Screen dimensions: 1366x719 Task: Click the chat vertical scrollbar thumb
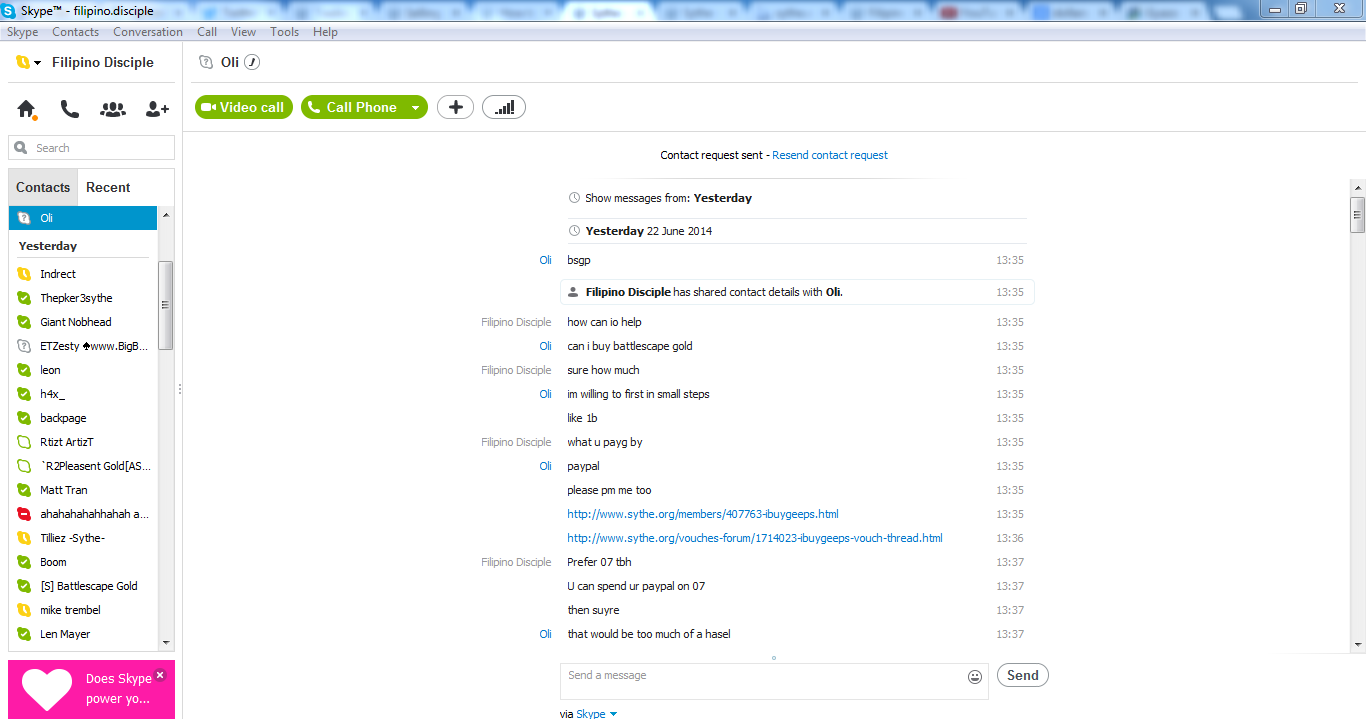[1357, 215]
